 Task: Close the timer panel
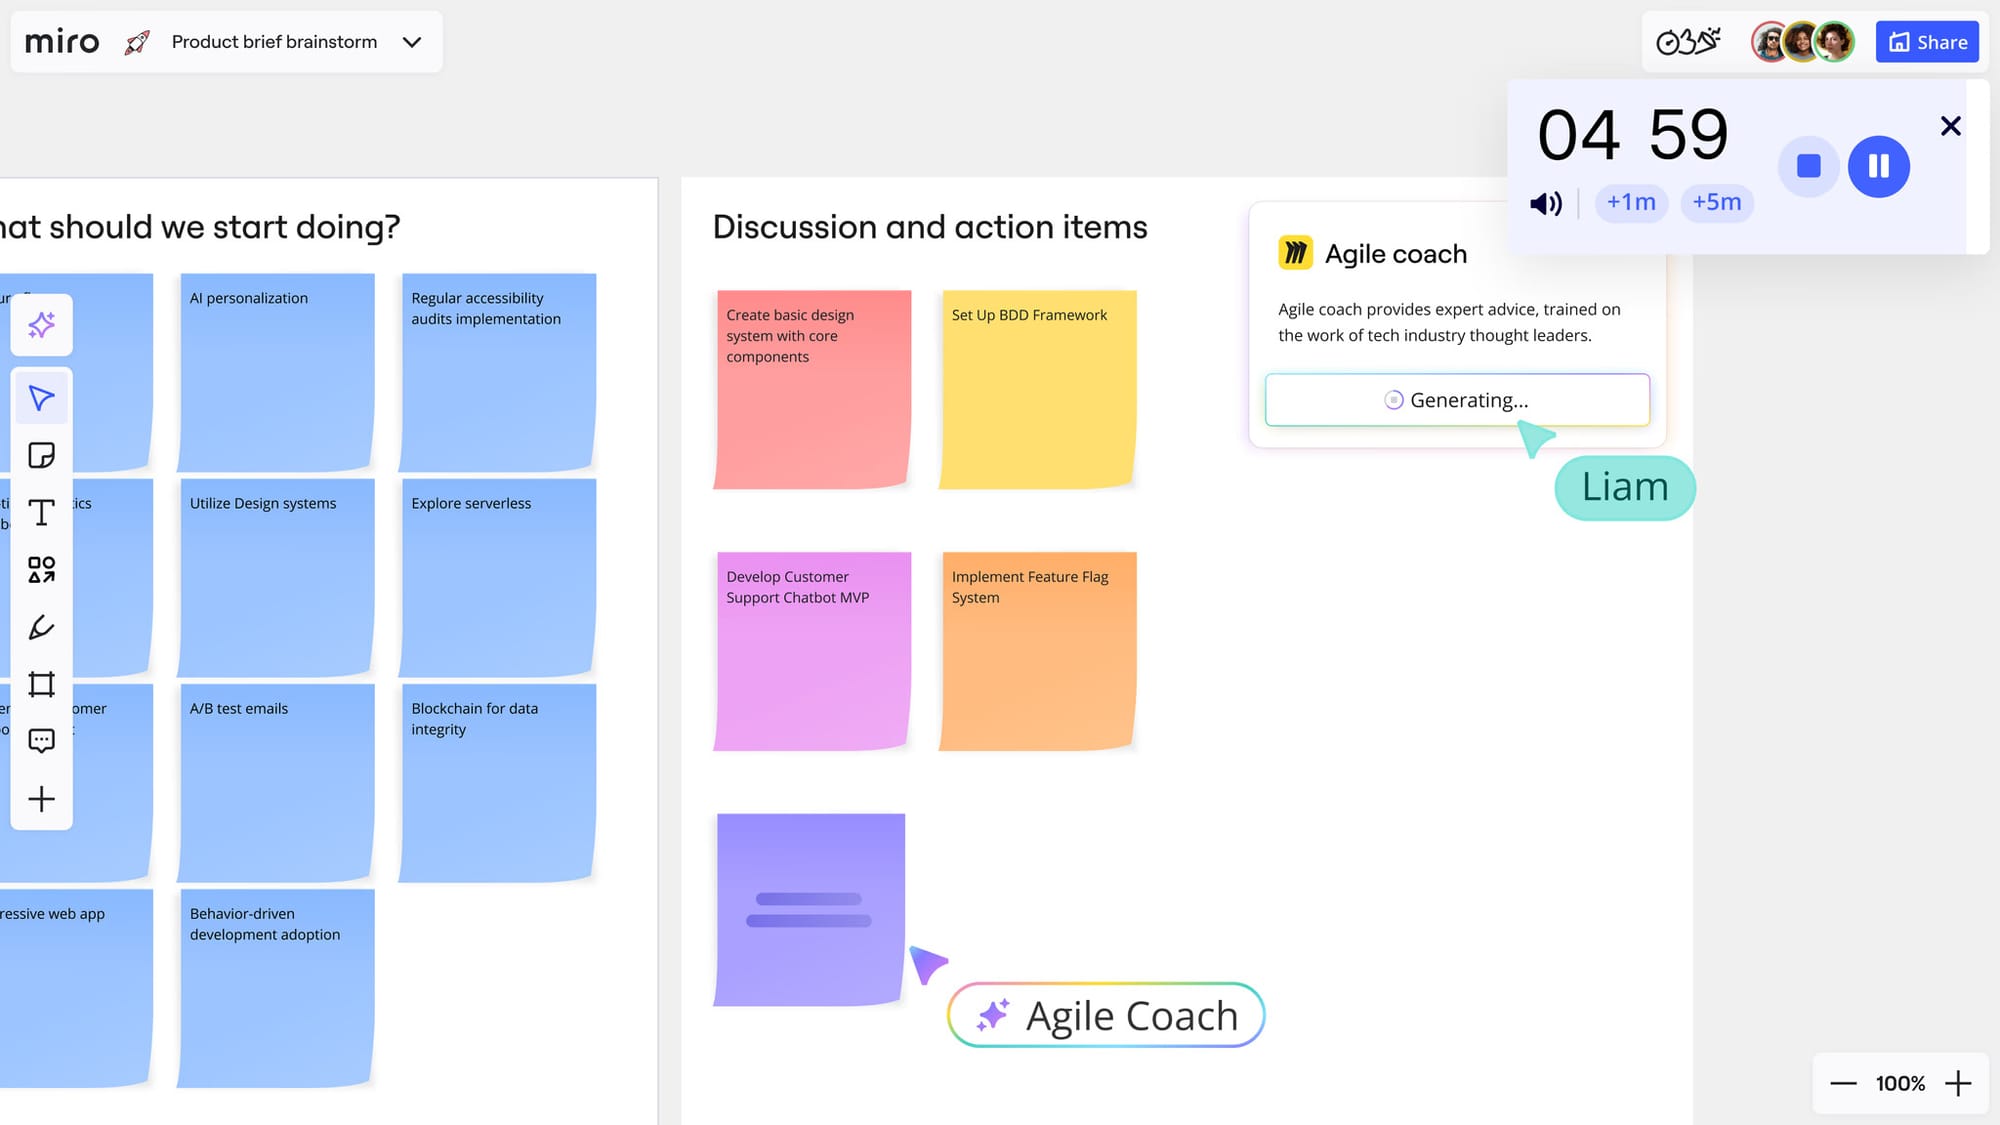tap(1950, 126)
